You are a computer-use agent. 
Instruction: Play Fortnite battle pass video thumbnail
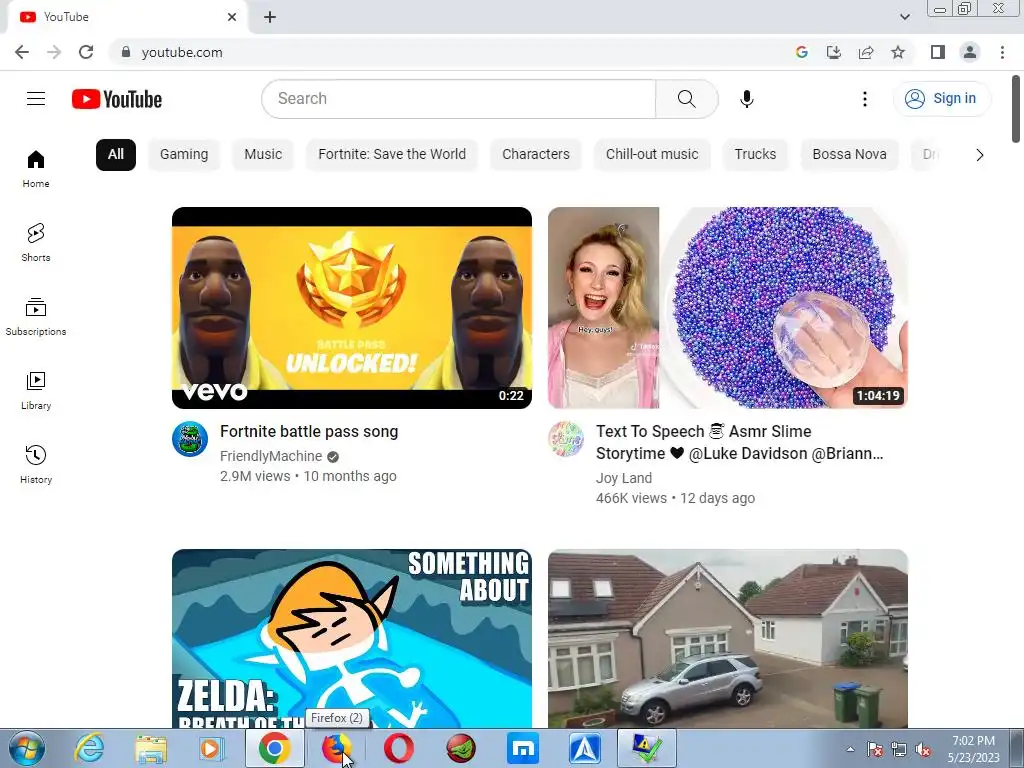coord(352,308)
